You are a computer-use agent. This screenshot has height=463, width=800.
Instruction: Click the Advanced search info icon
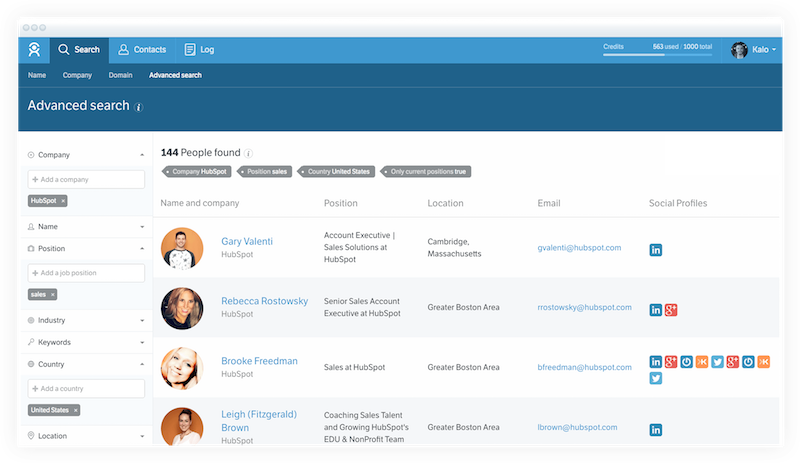click(x=138, y=107)
